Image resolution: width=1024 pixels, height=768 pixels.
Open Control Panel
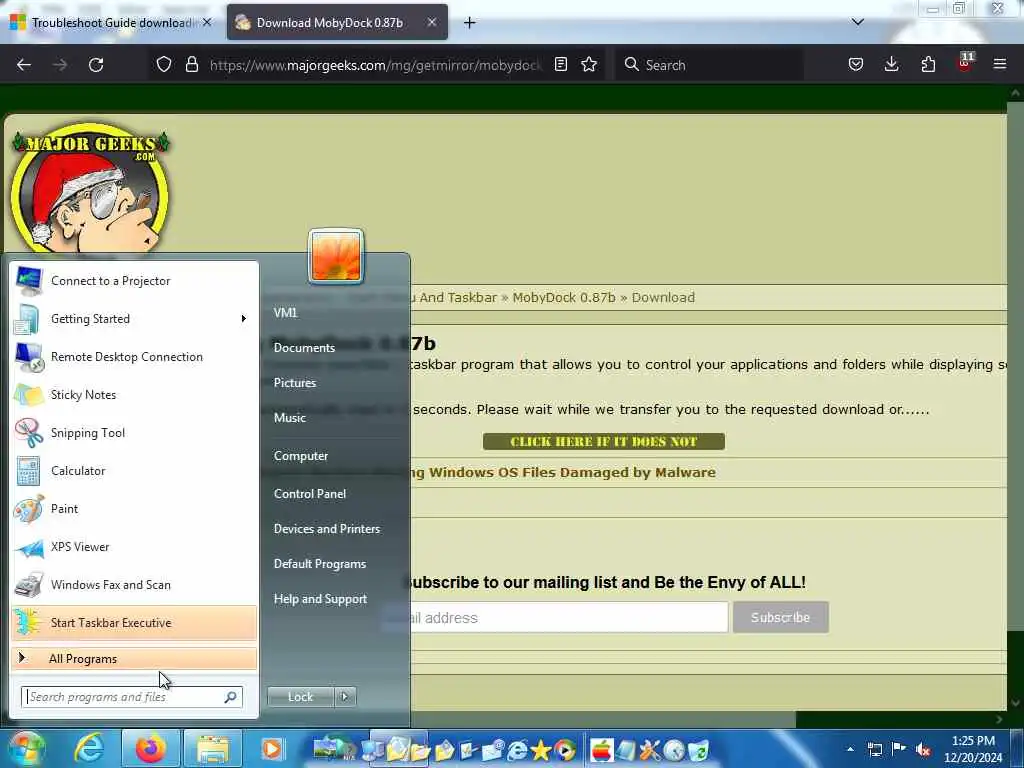click(310, 494)
